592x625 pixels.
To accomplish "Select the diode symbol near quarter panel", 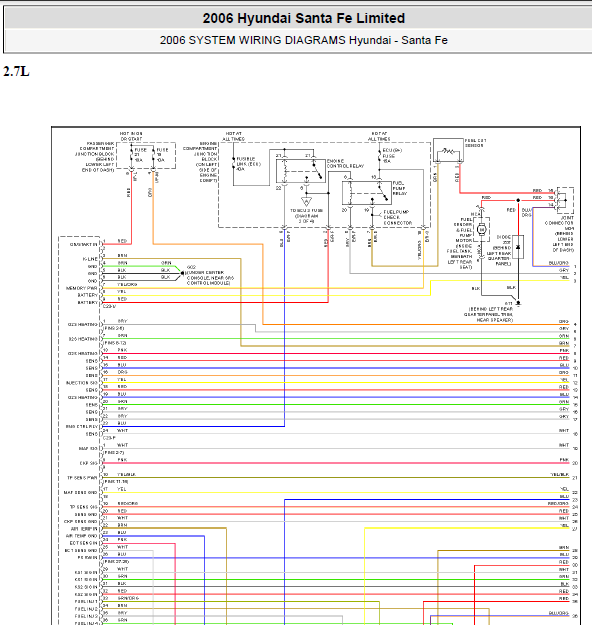I will click(x=518, y=247).
